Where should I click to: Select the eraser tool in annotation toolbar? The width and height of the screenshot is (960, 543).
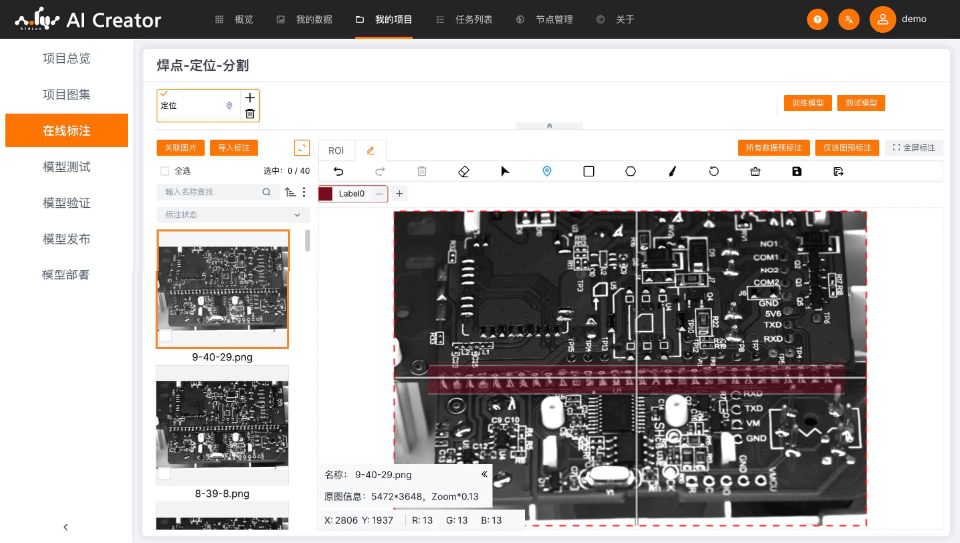pyautogui.click(x=463, y=171)
